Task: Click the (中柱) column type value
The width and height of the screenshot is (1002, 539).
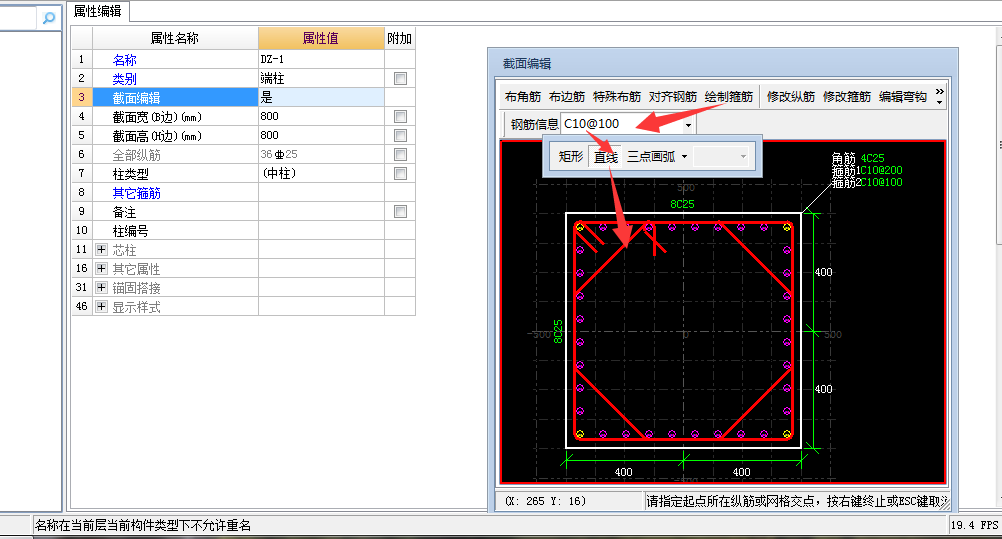Action: coord(321,173)
